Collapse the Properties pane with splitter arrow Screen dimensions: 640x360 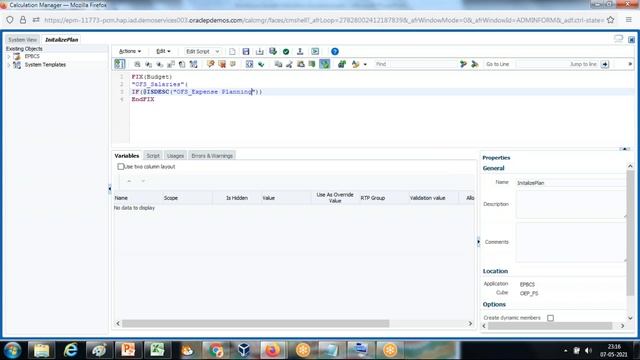click(x=478, y=242)
